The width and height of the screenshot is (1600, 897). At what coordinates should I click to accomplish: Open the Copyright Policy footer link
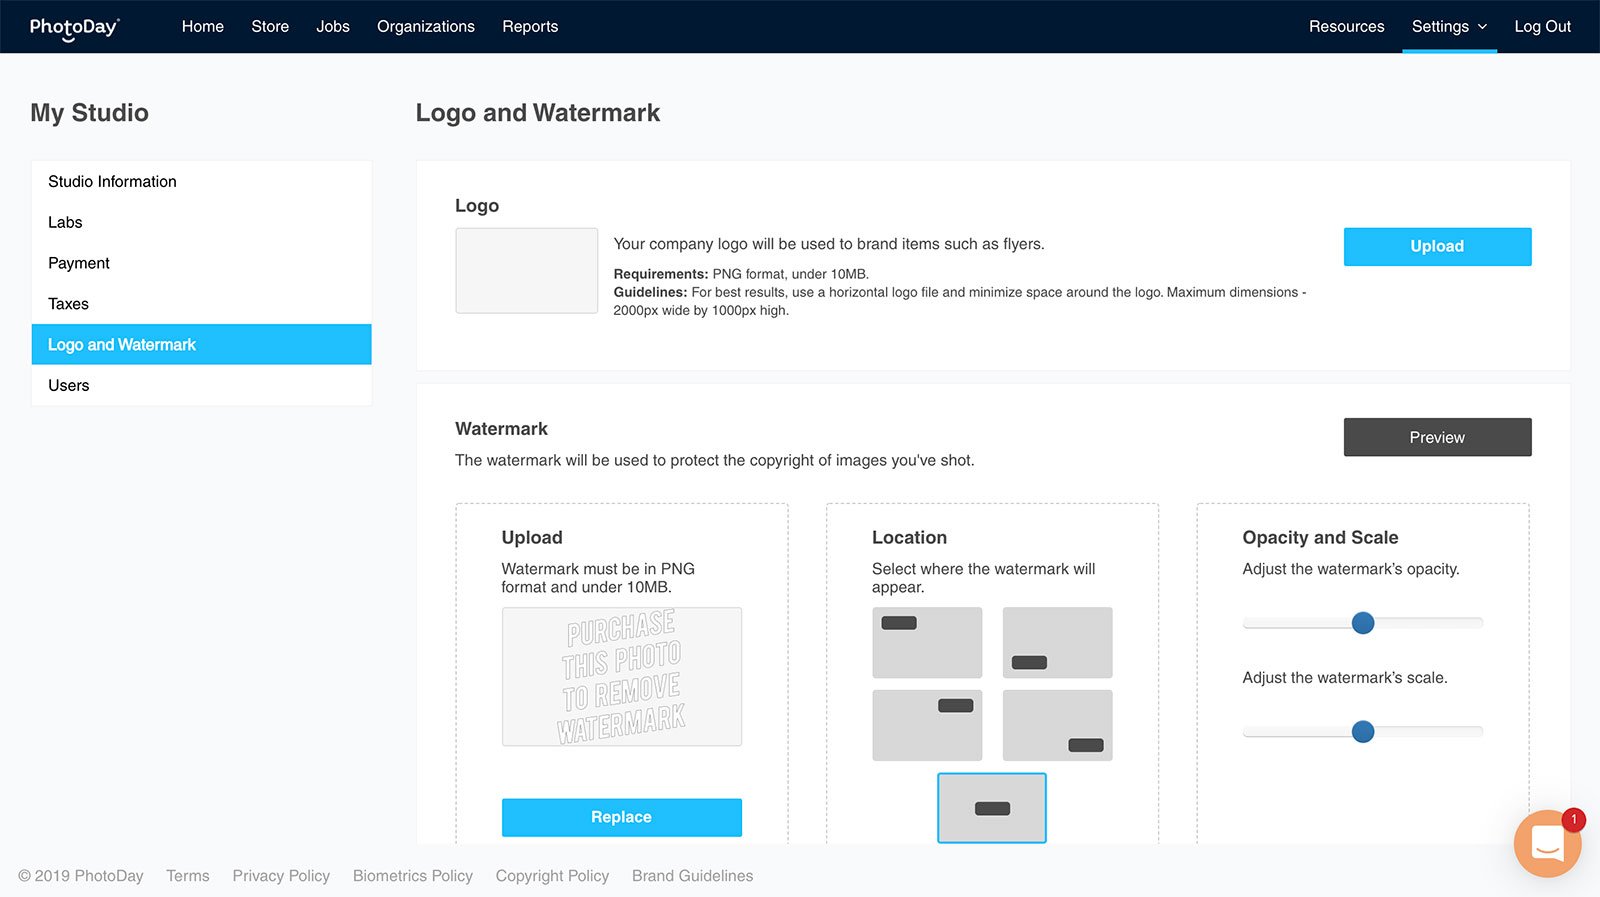pos(552,875)
